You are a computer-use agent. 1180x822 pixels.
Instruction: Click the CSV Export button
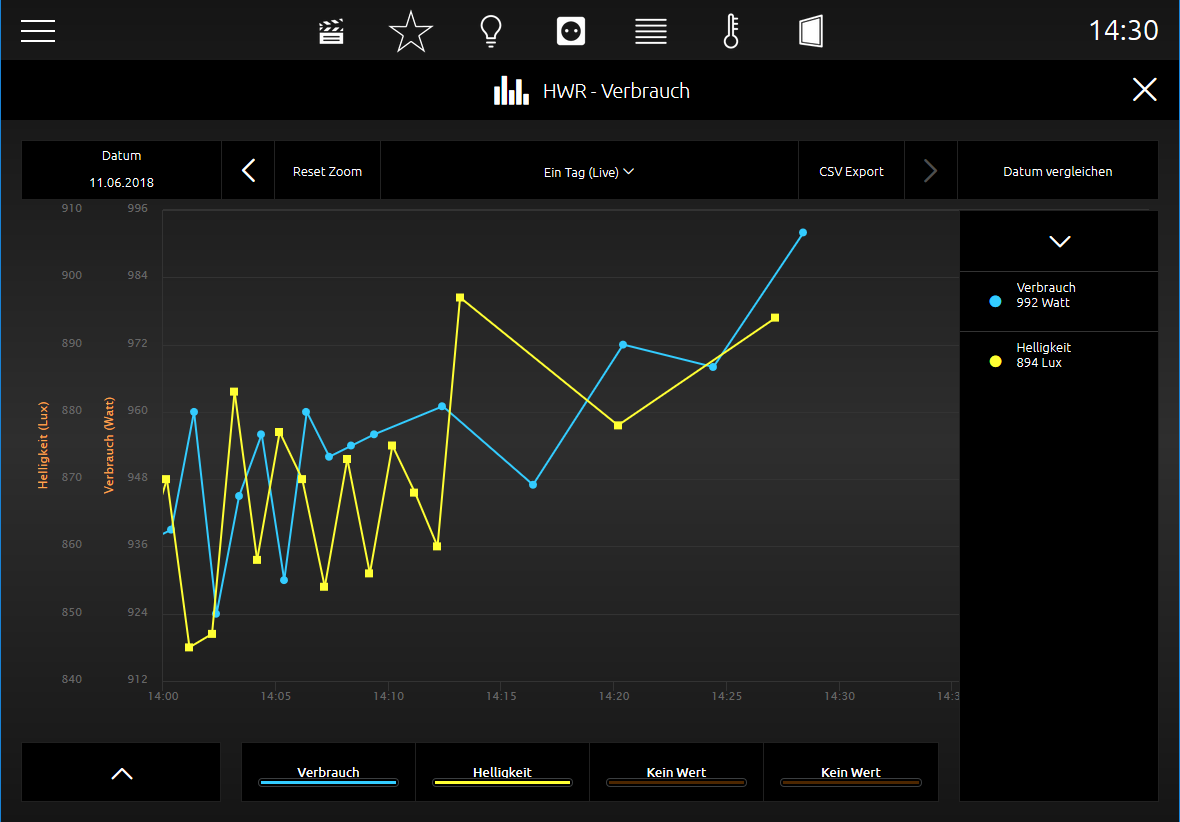[x=851, y=172]
